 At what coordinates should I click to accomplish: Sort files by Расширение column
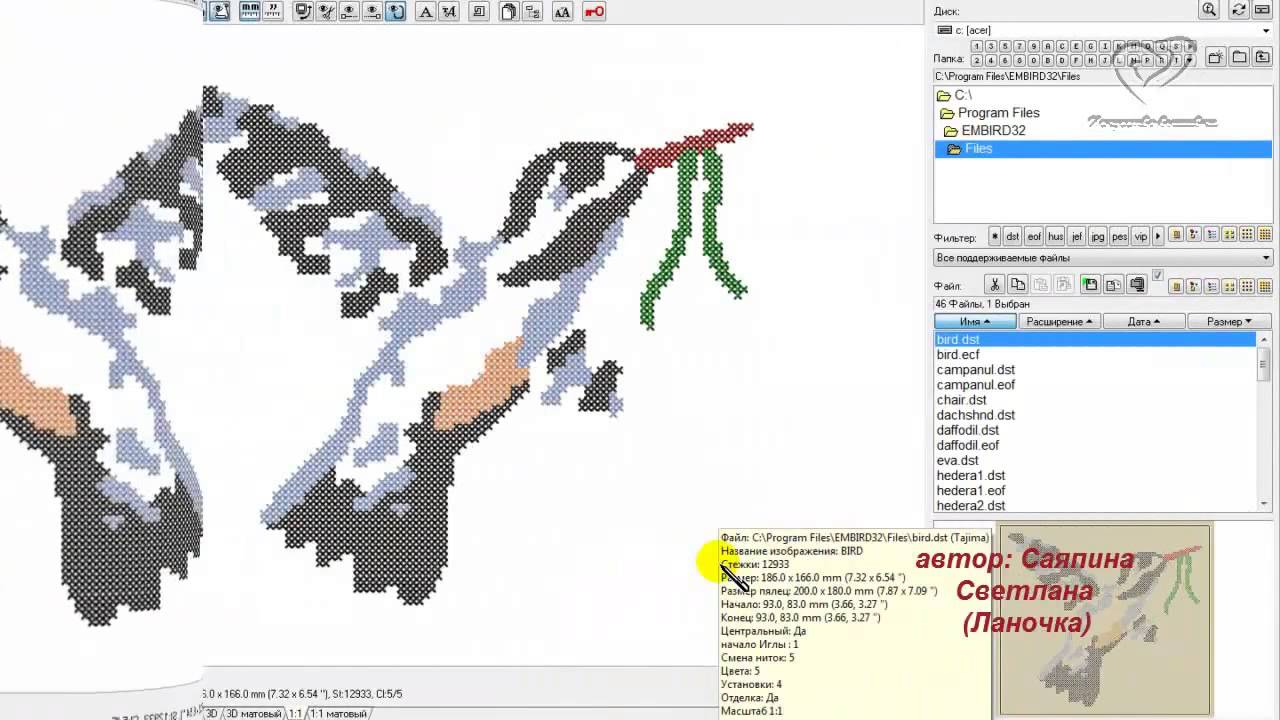tap(1060, 322)
